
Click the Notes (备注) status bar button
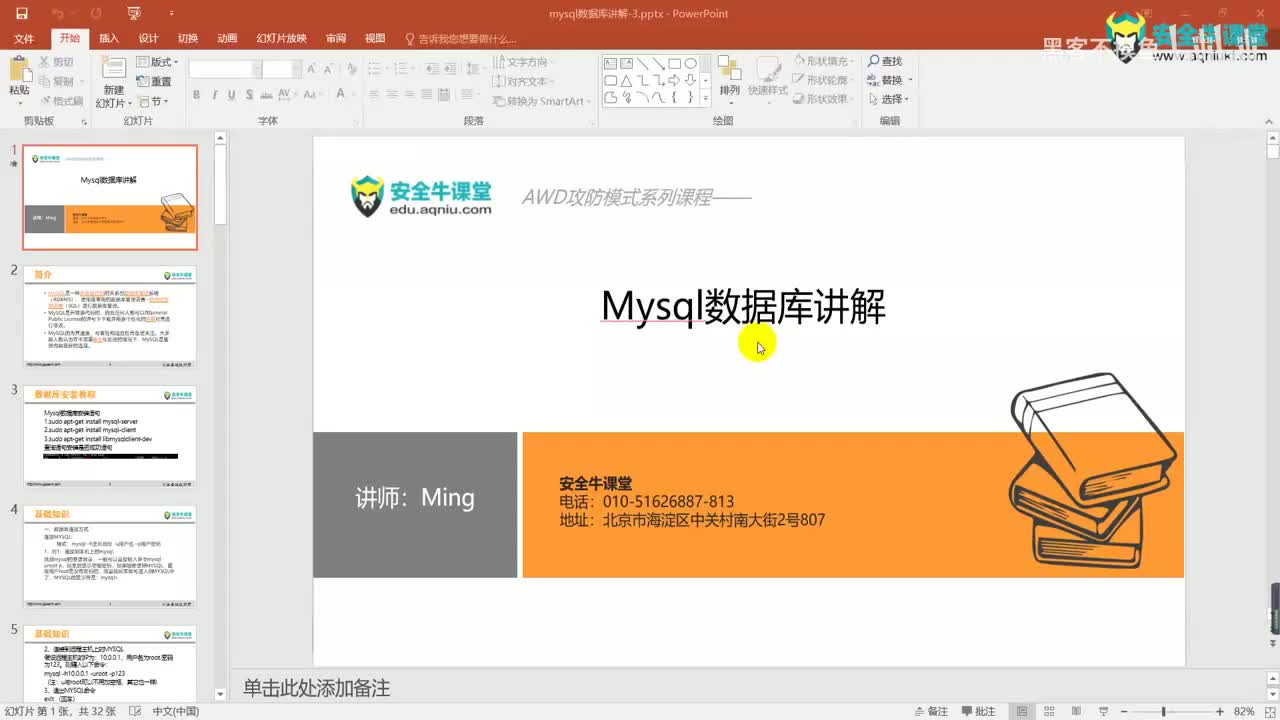pyautogui.click(x=932, y=711)
